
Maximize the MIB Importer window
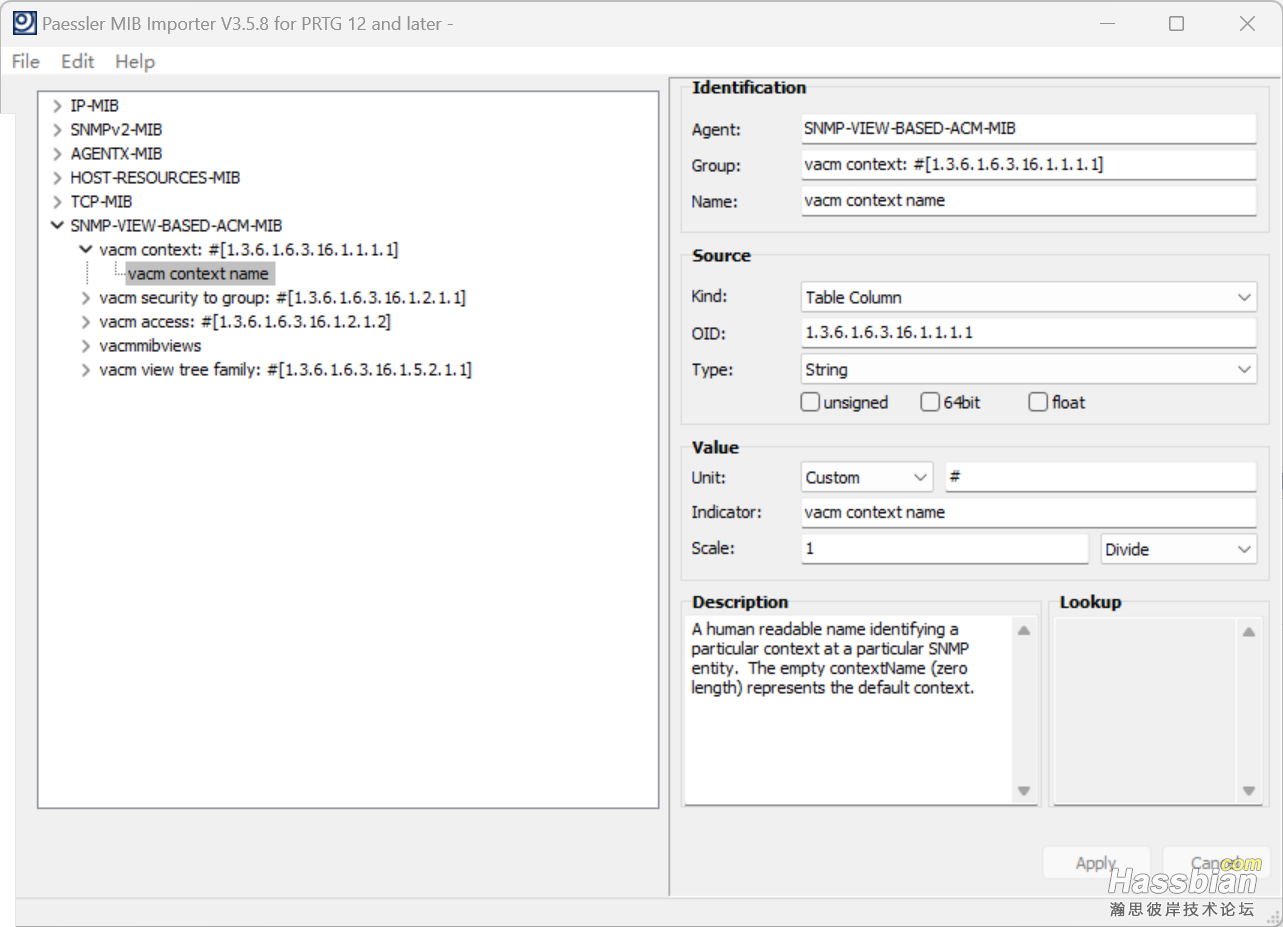tap(1176, 23)
